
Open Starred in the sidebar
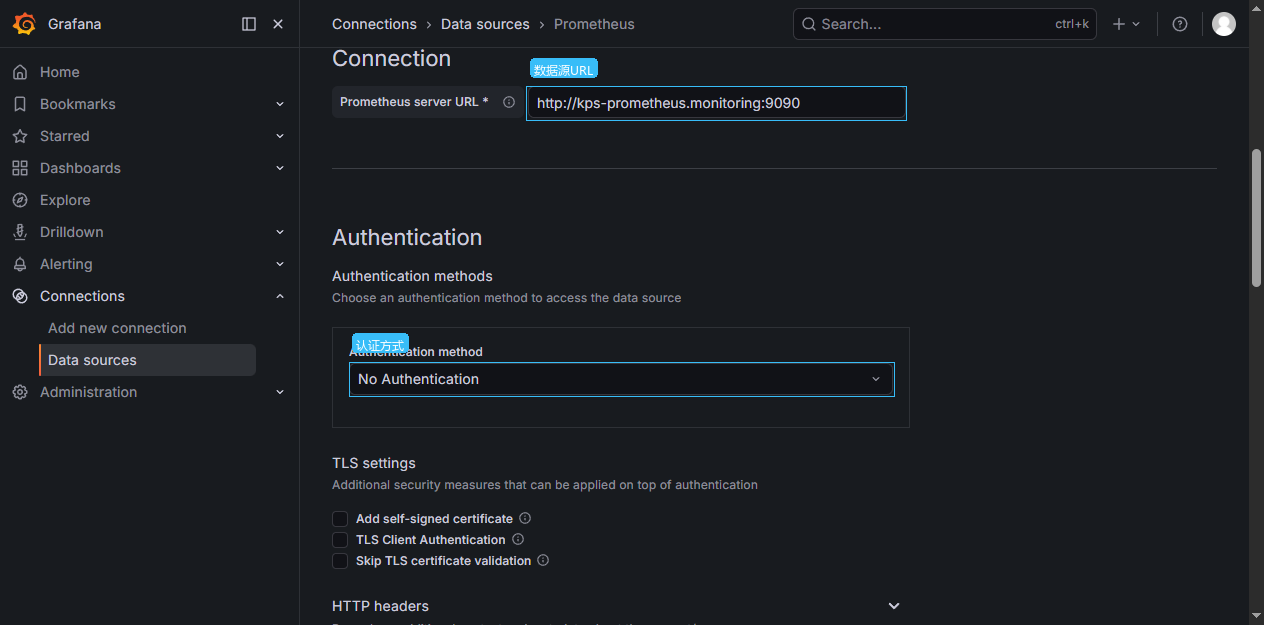65,136
